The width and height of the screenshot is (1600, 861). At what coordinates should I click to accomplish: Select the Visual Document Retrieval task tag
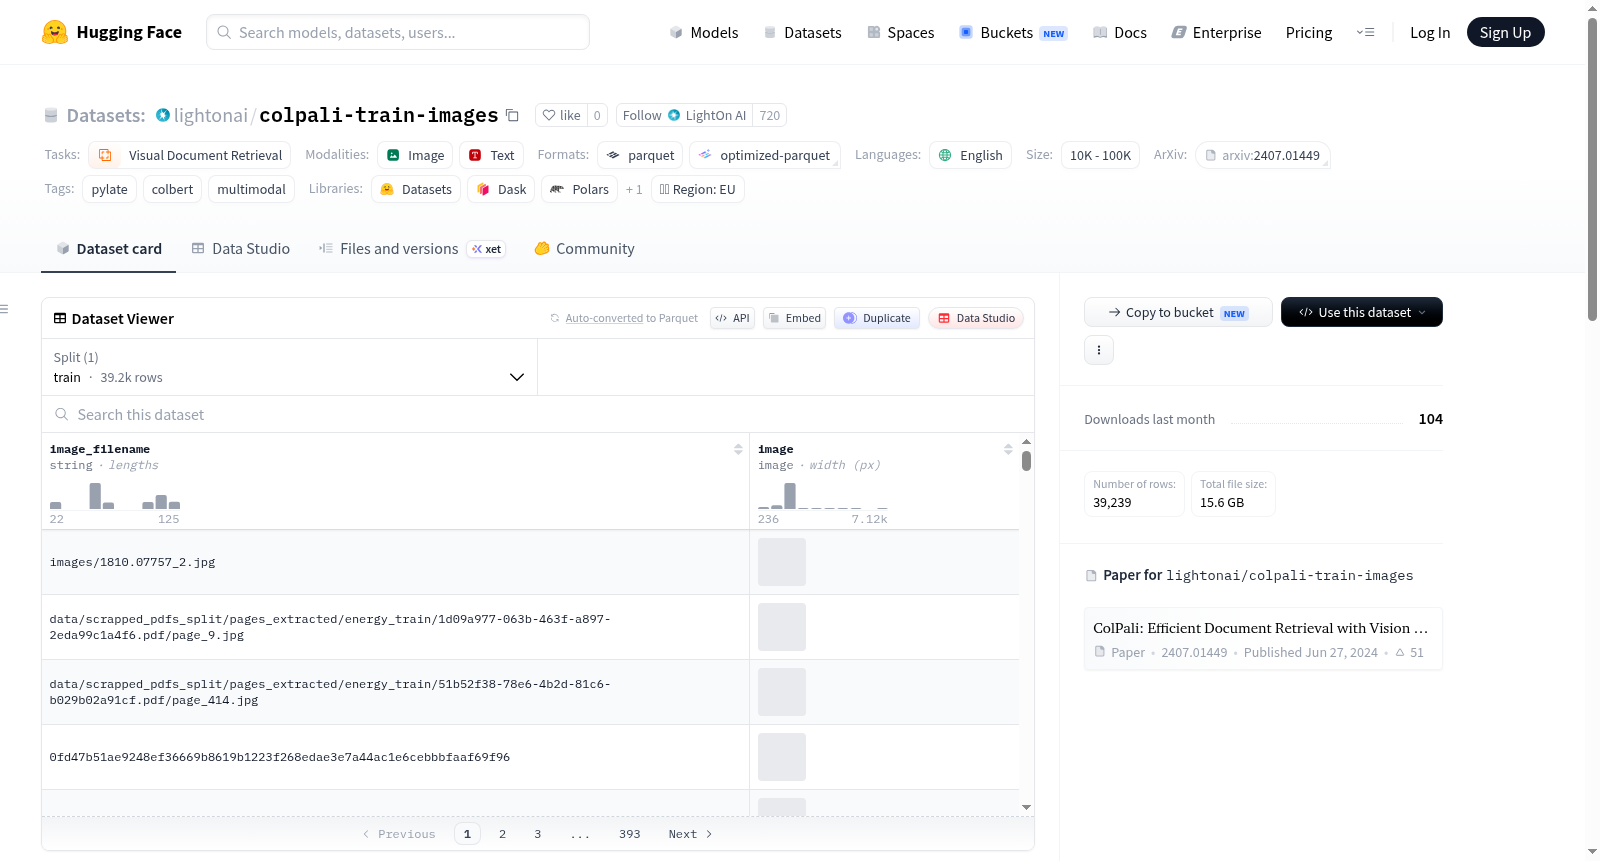(x=190, y=155)
